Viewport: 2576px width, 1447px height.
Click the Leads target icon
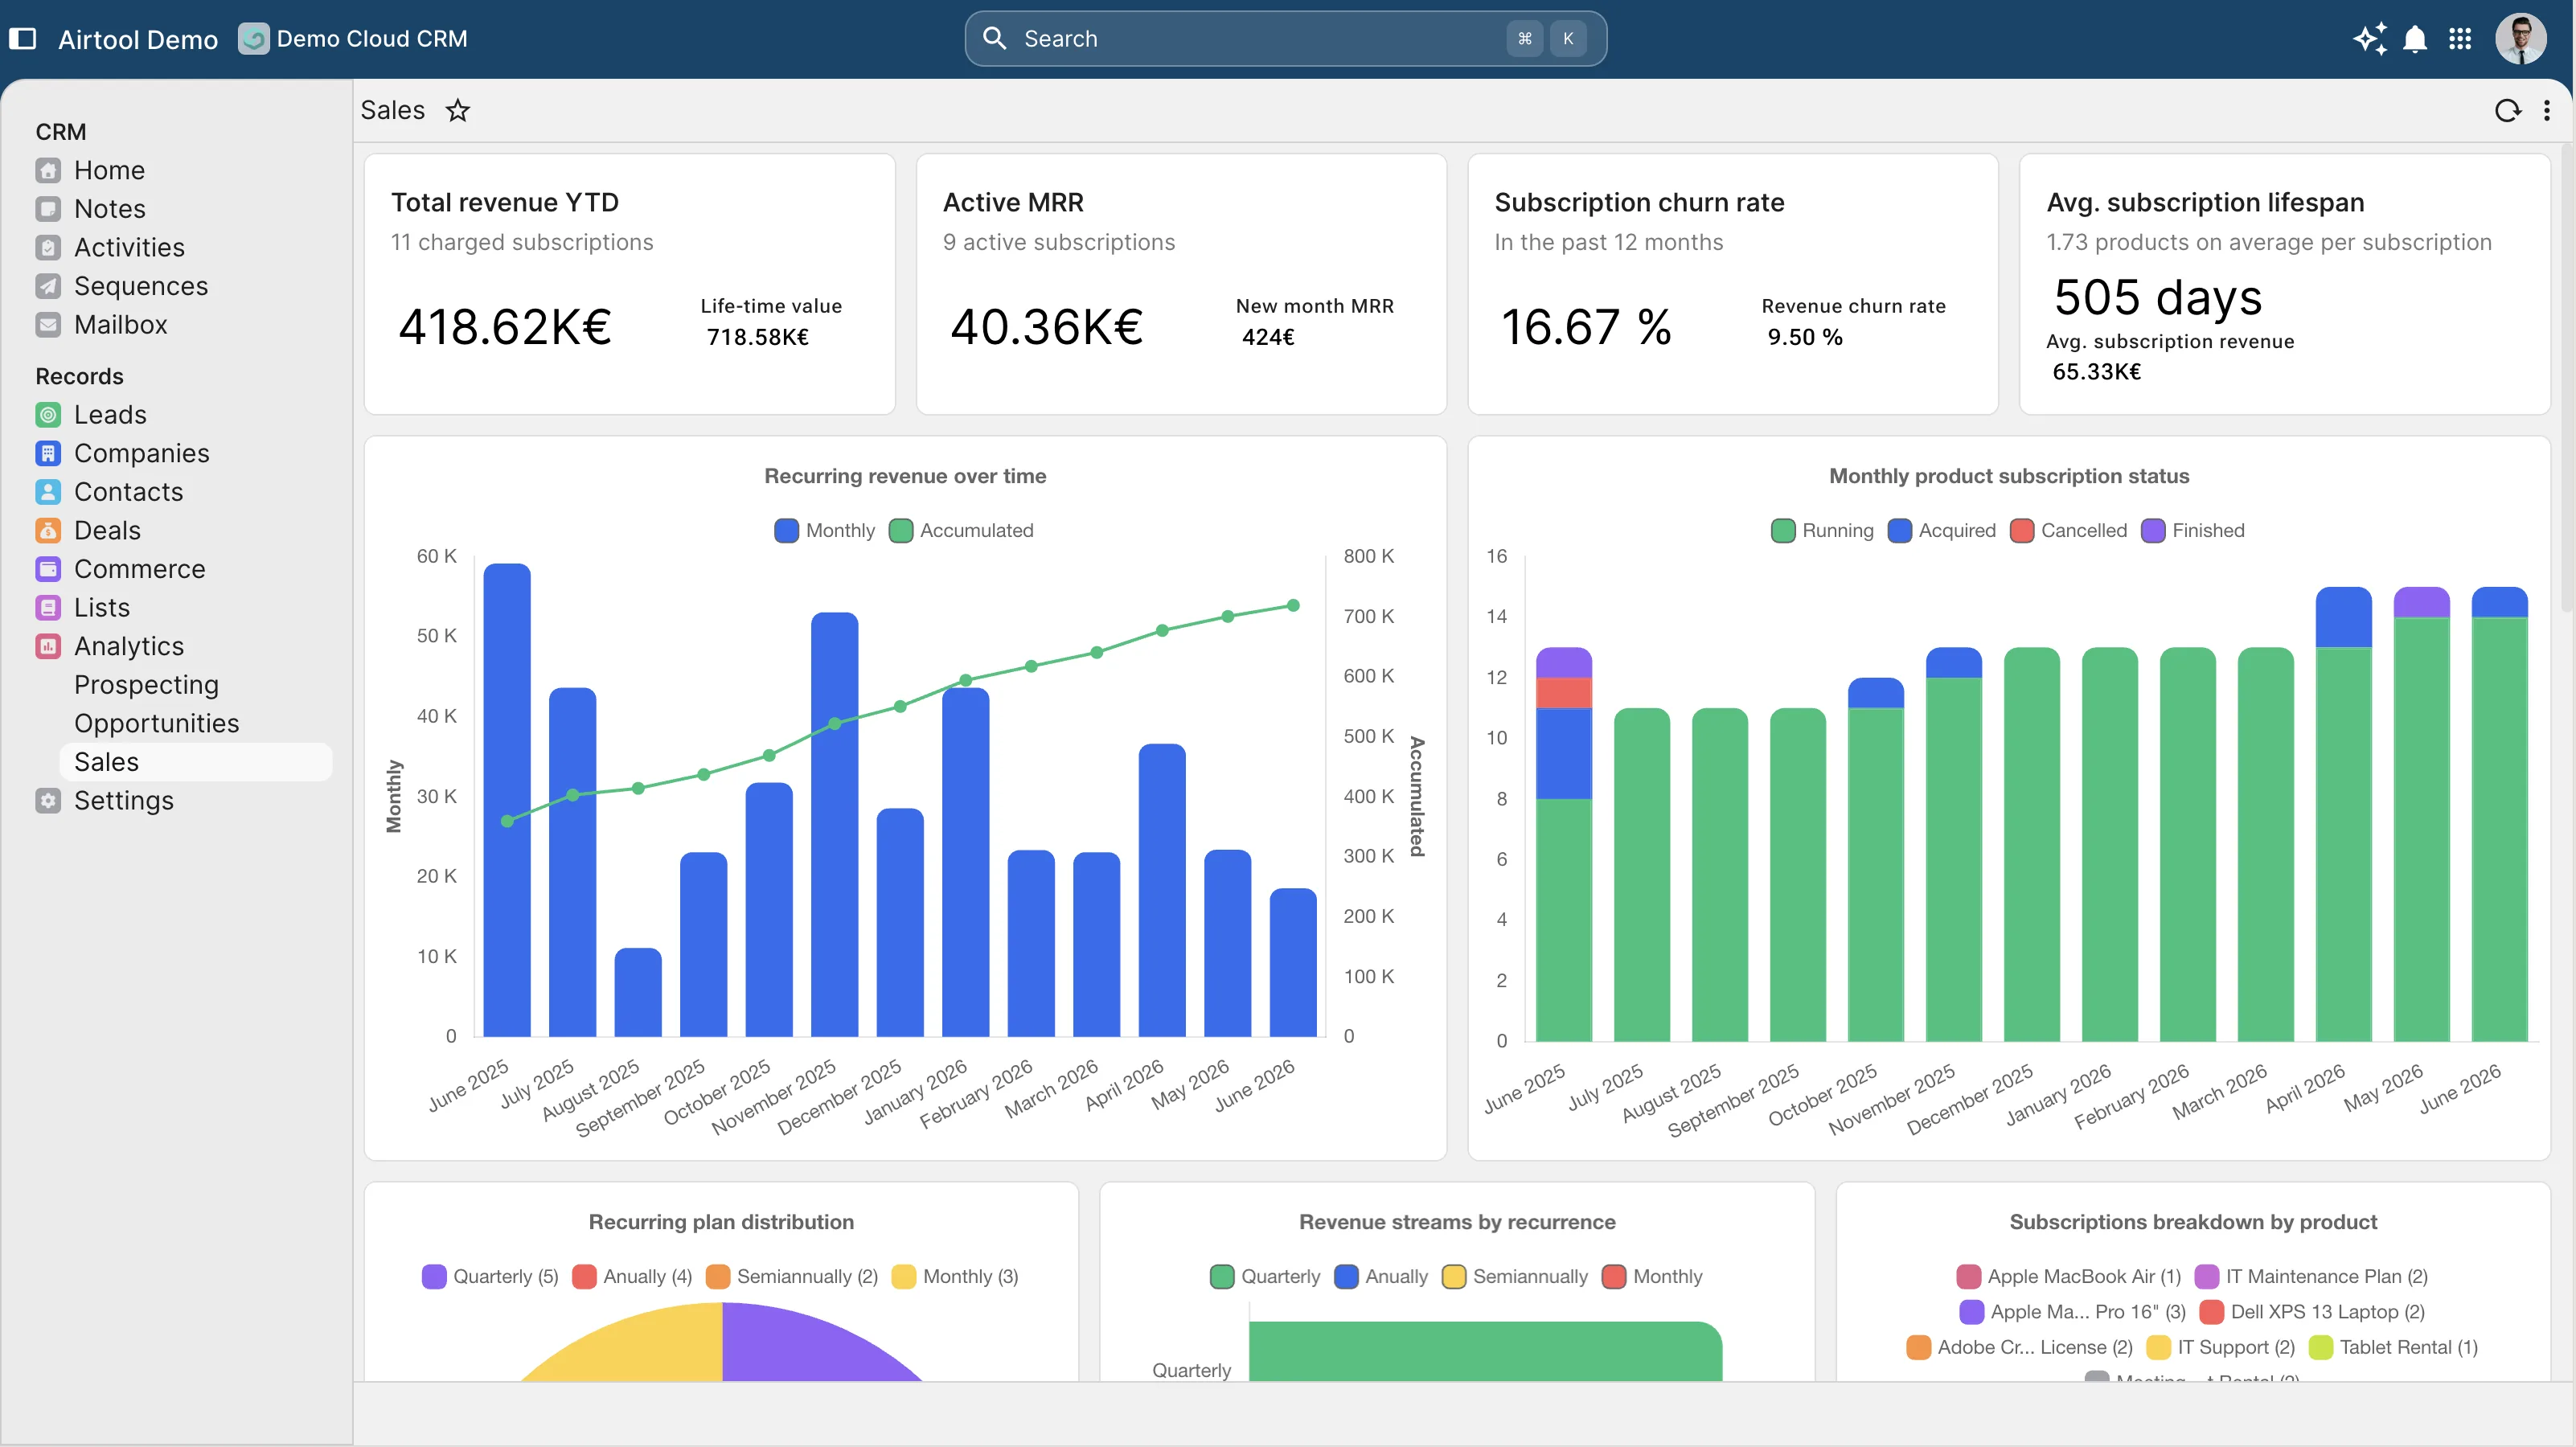pos(48,415)
